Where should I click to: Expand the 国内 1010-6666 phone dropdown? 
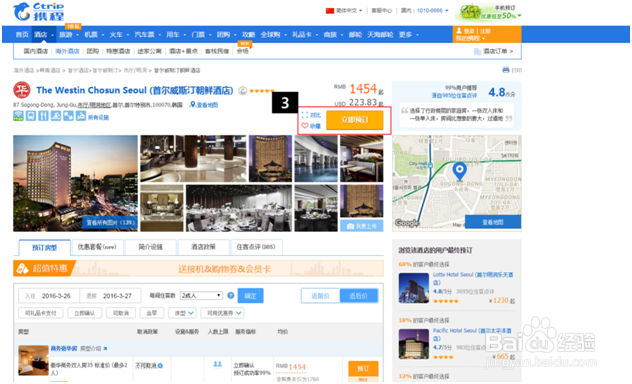pos(424,10)
